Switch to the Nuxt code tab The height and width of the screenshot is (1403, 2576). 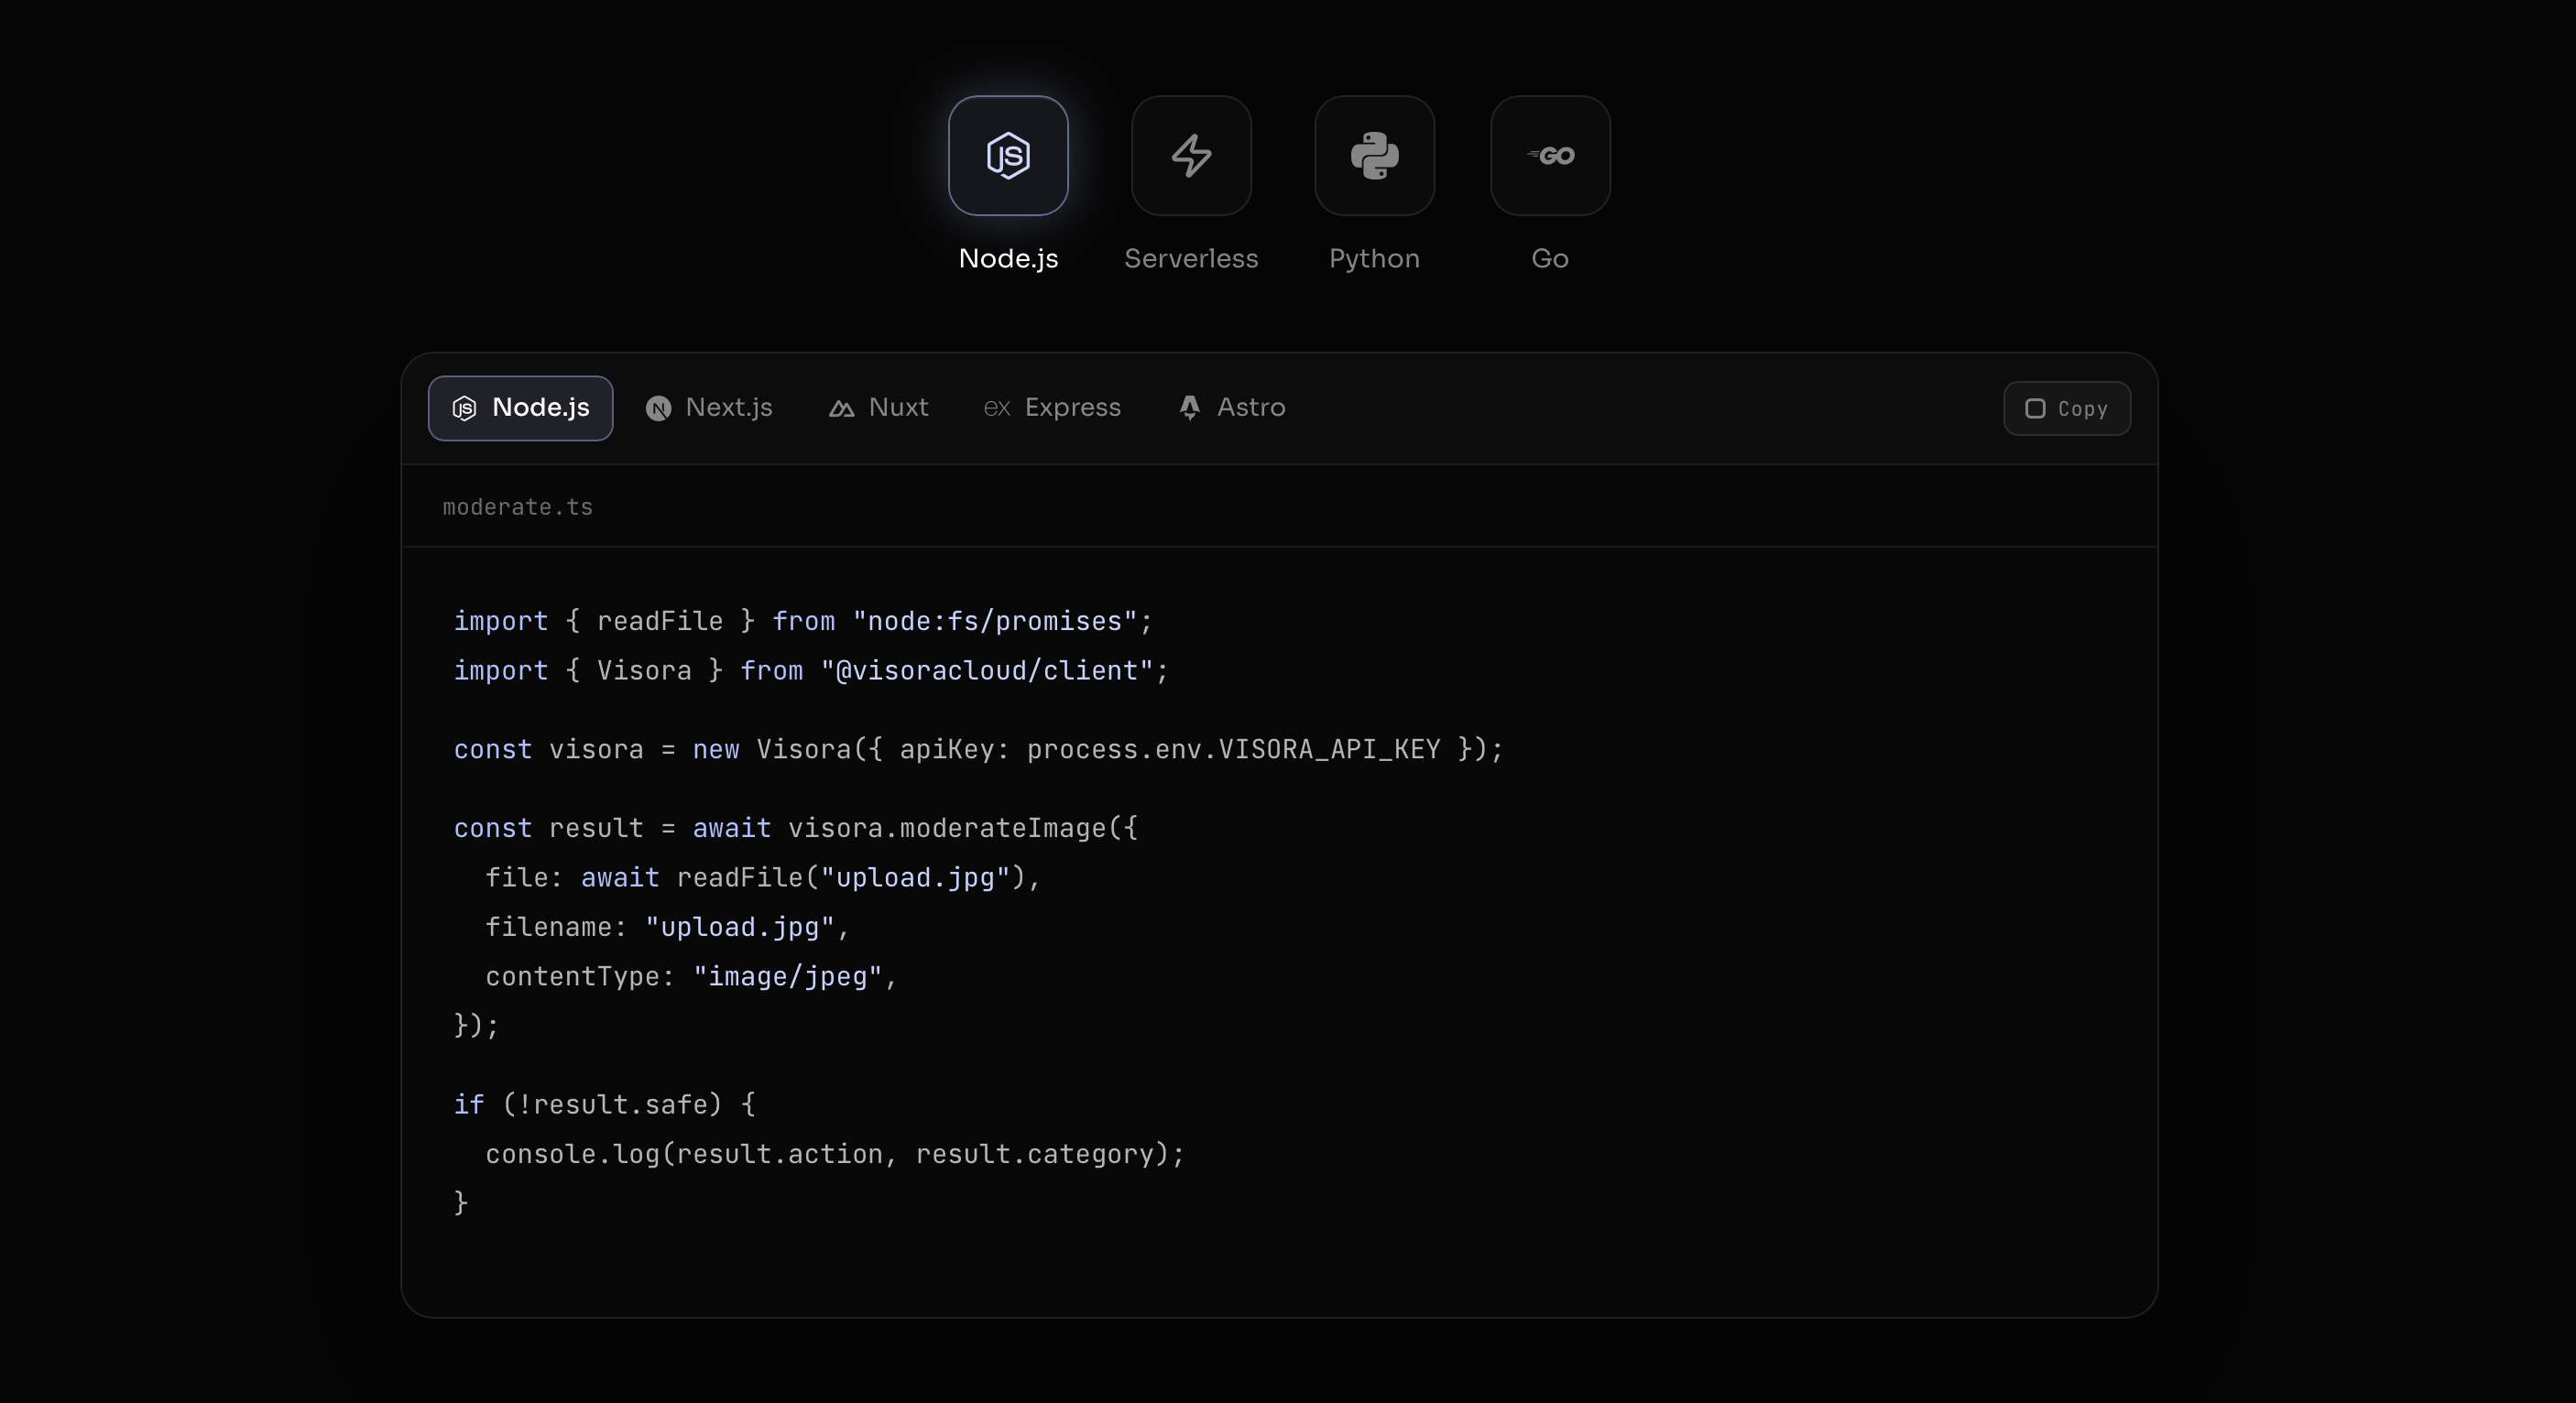[x=879, y=408]
